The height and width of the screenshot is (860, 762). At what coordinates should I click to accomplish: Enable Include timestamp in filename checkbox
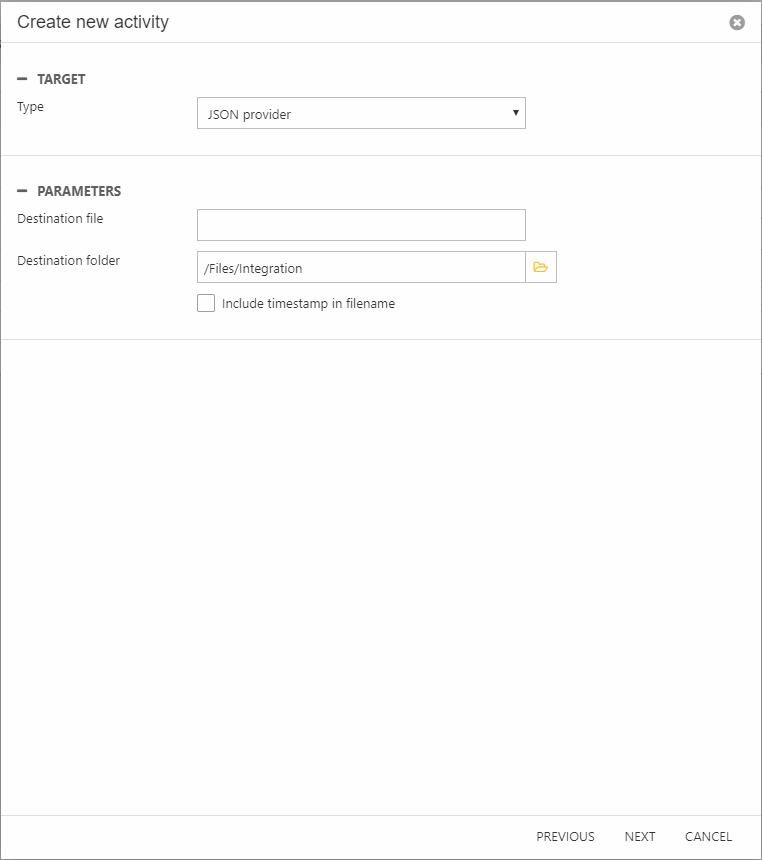click(206, 303)
